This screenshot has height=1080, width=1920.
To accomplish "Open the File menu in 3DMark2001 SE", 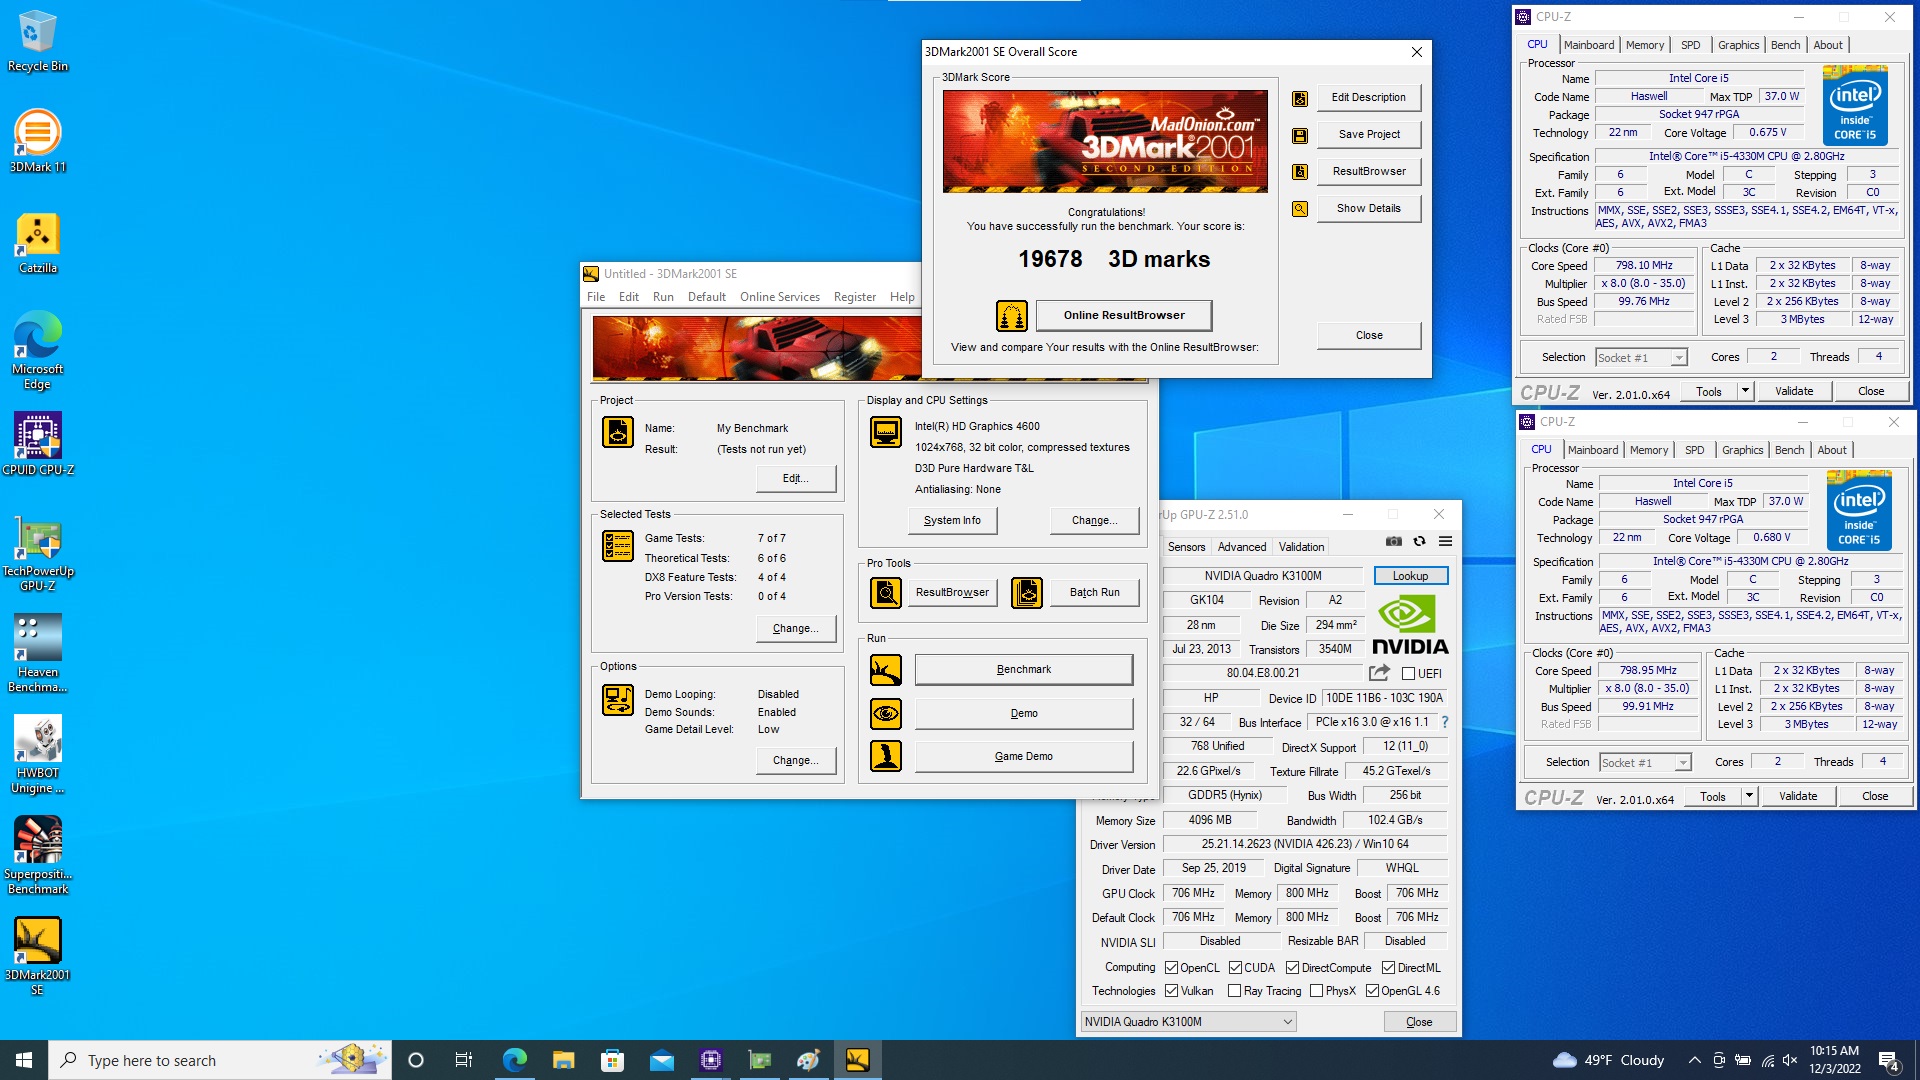I will tap(596, 297).
